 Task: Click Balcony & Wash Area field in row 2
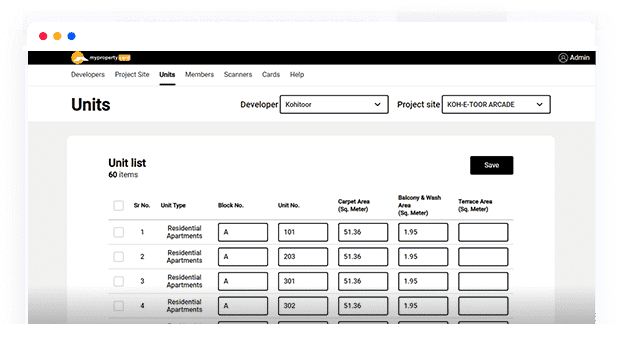pos(423,257)
